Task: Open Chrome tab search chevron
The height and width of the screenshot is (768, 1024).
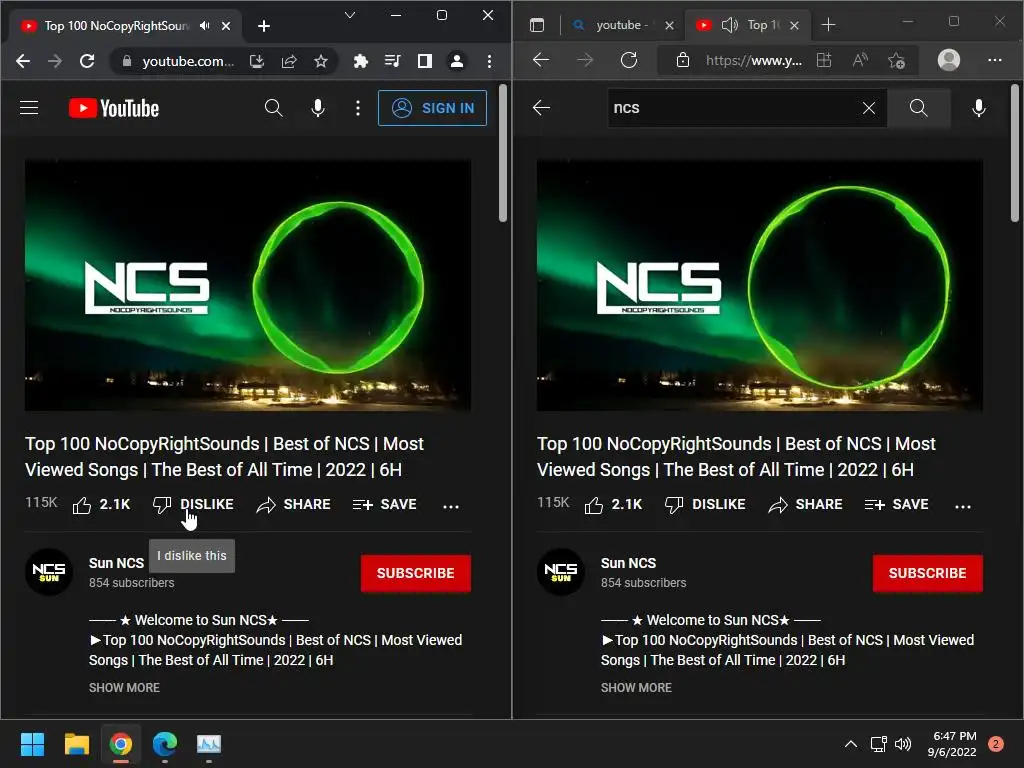Action: click(350, 15)
